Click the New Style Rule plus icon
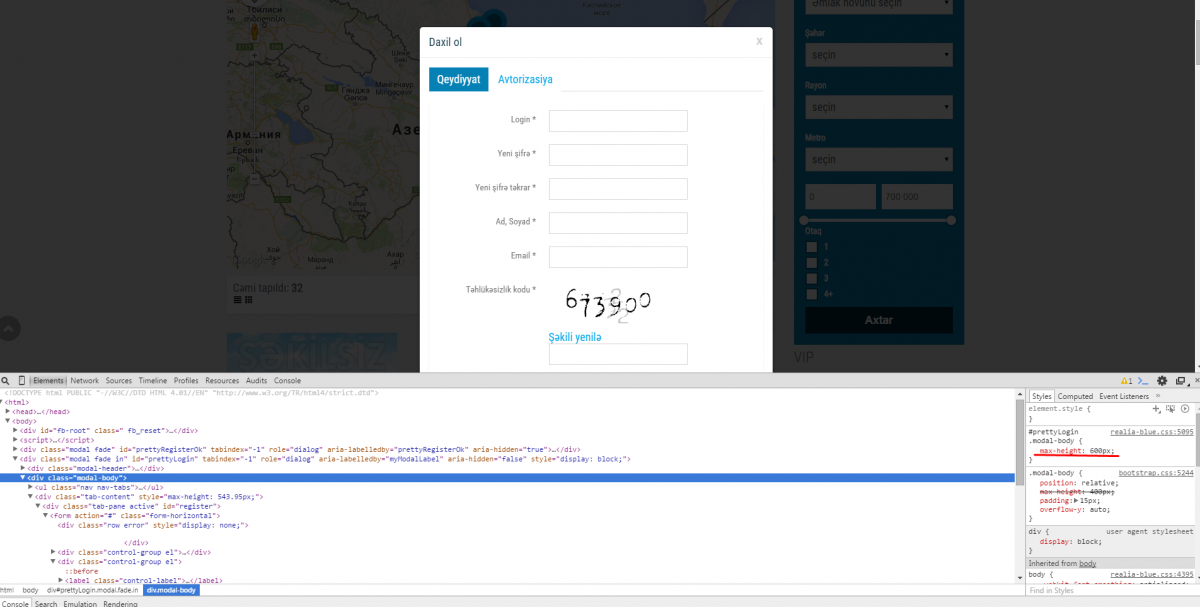This screenshot has width=1200, height=607. pyautogui.click(x=1157, y=409)
